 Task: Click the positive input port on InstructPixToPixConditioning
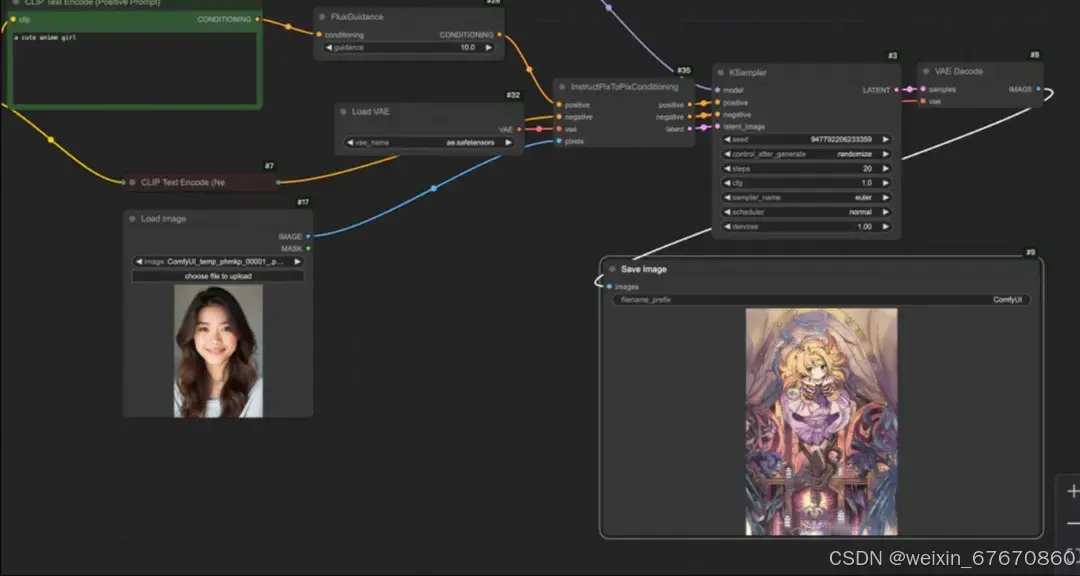click(x=559, y=105)
